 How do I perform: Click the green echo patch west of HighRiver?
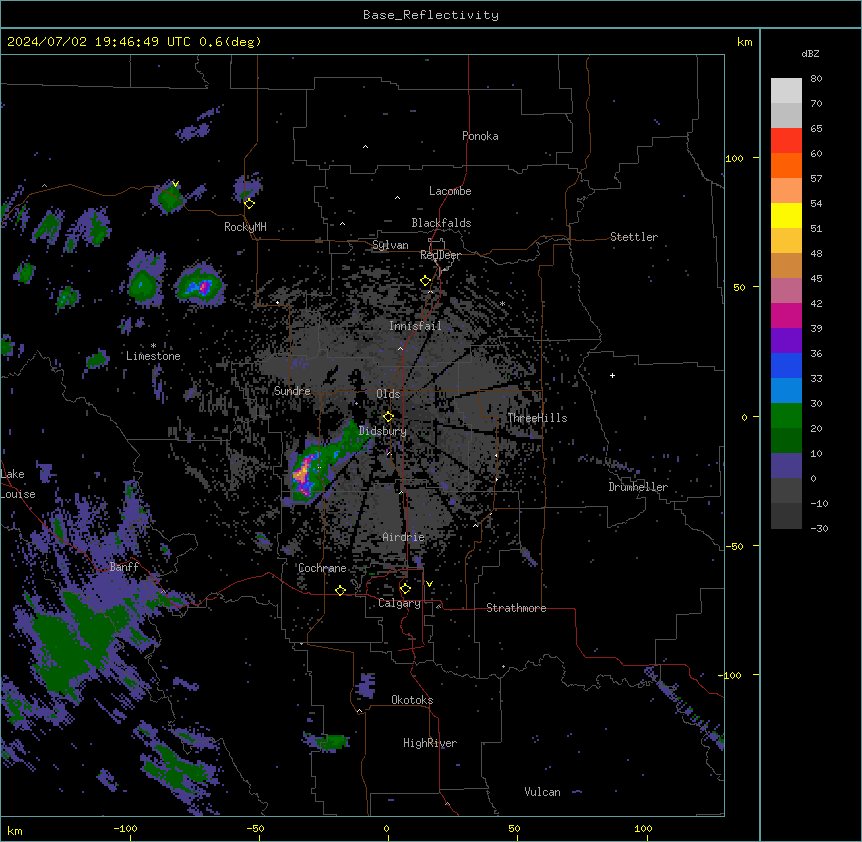click(x=333, y=742)
